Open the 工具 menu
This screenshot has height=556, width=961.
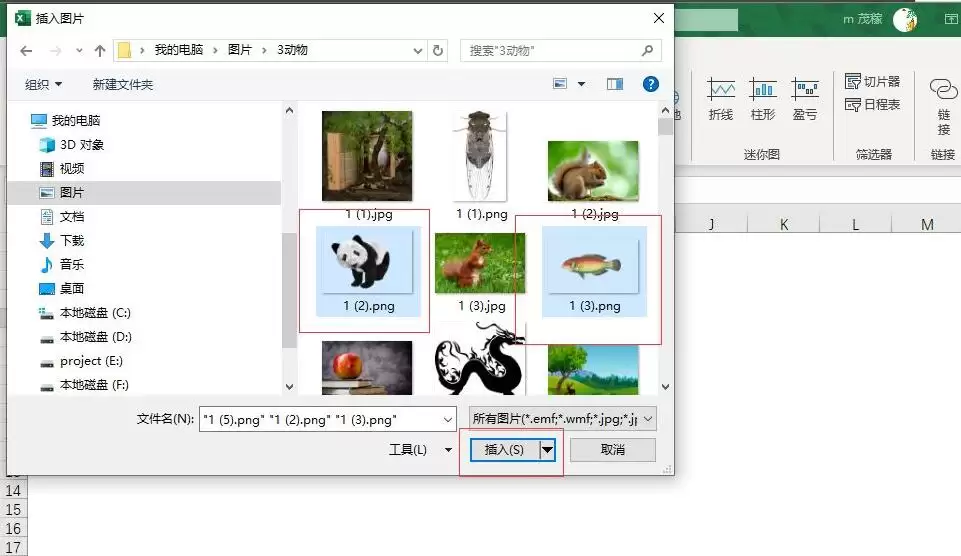pos(420,450)
